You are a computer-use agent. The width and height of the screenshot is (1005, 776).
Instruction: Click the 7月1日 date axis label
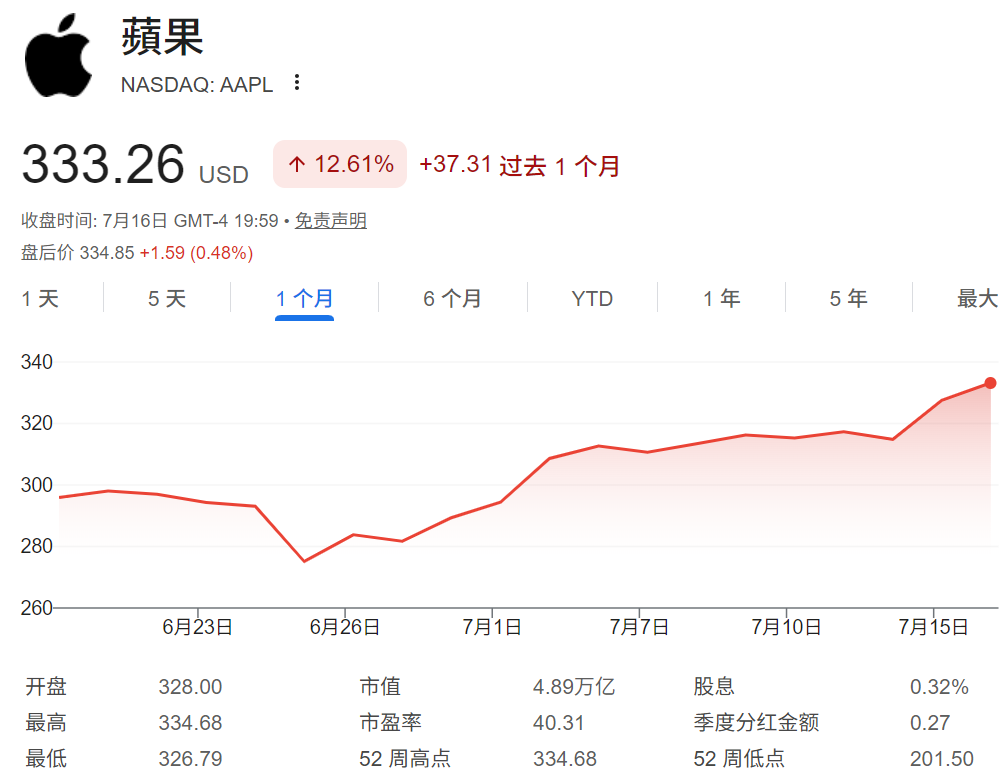click(492, 627)
